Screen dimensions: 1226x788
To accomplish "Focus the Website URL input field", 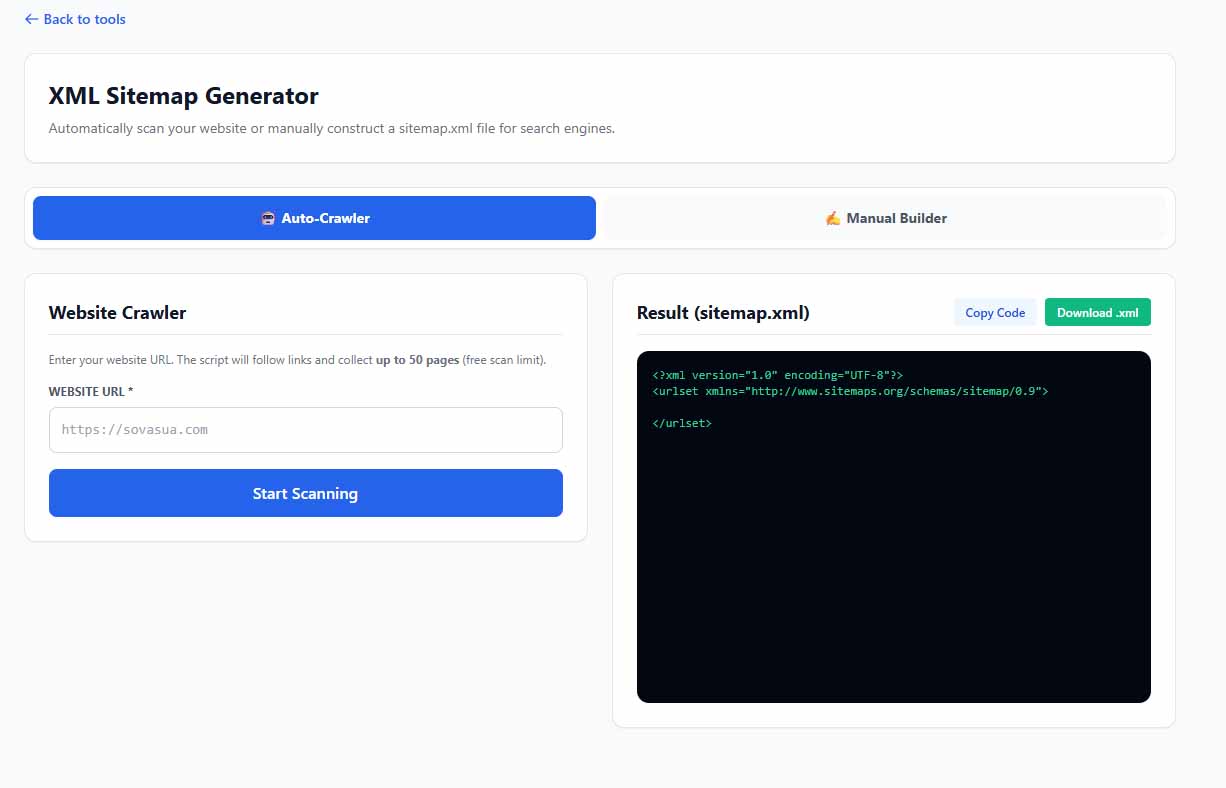I will [306, 430].
